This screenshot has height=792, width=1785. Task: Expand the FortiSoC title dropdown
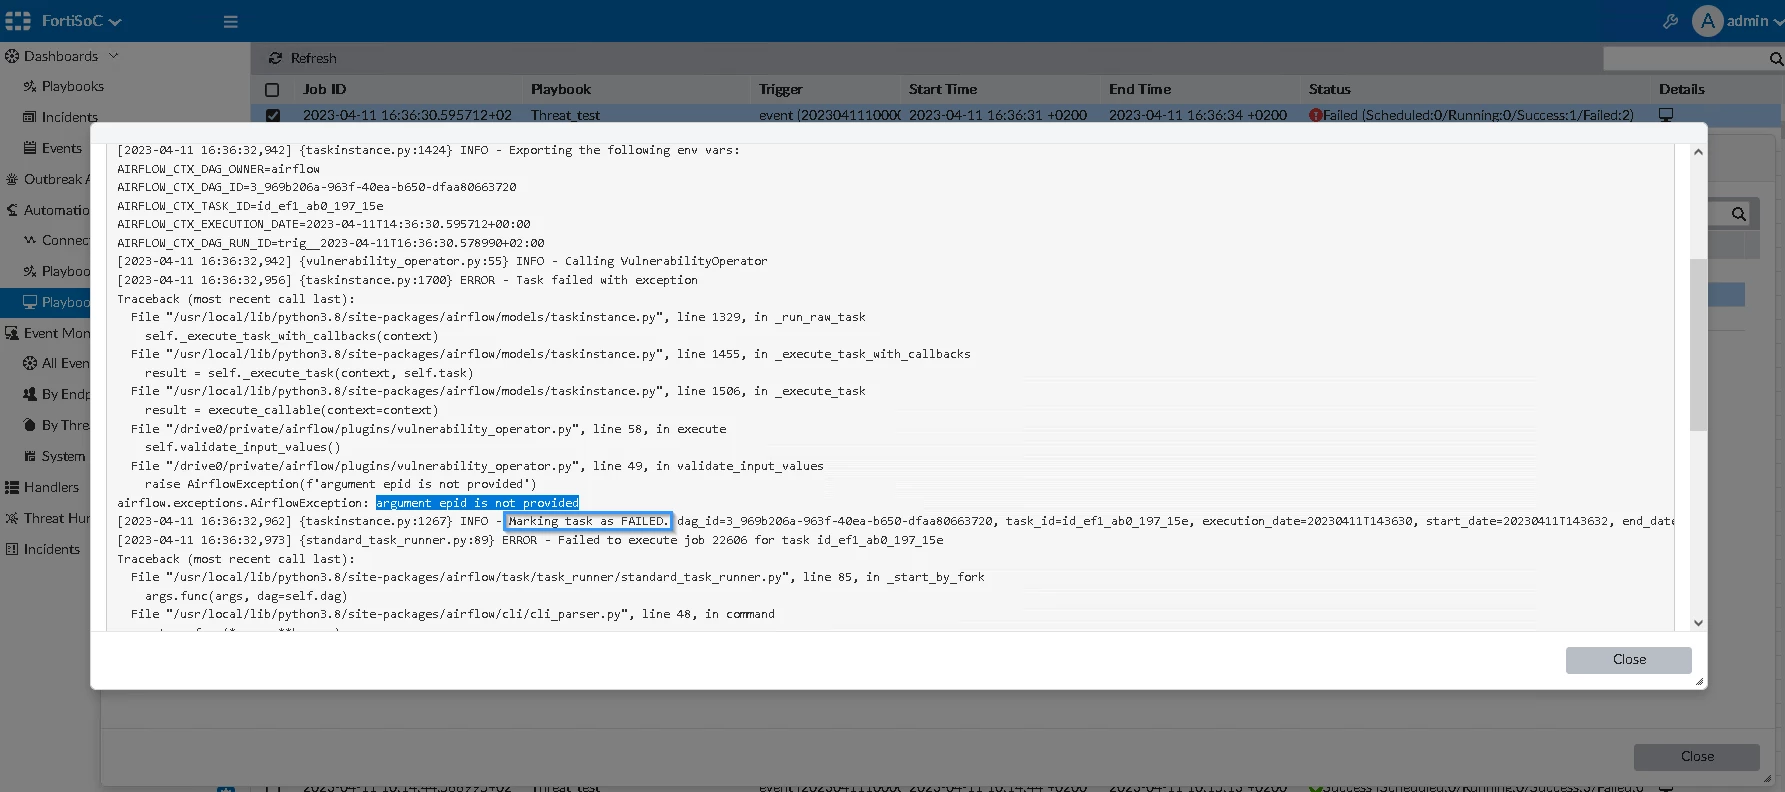[115, 21]
